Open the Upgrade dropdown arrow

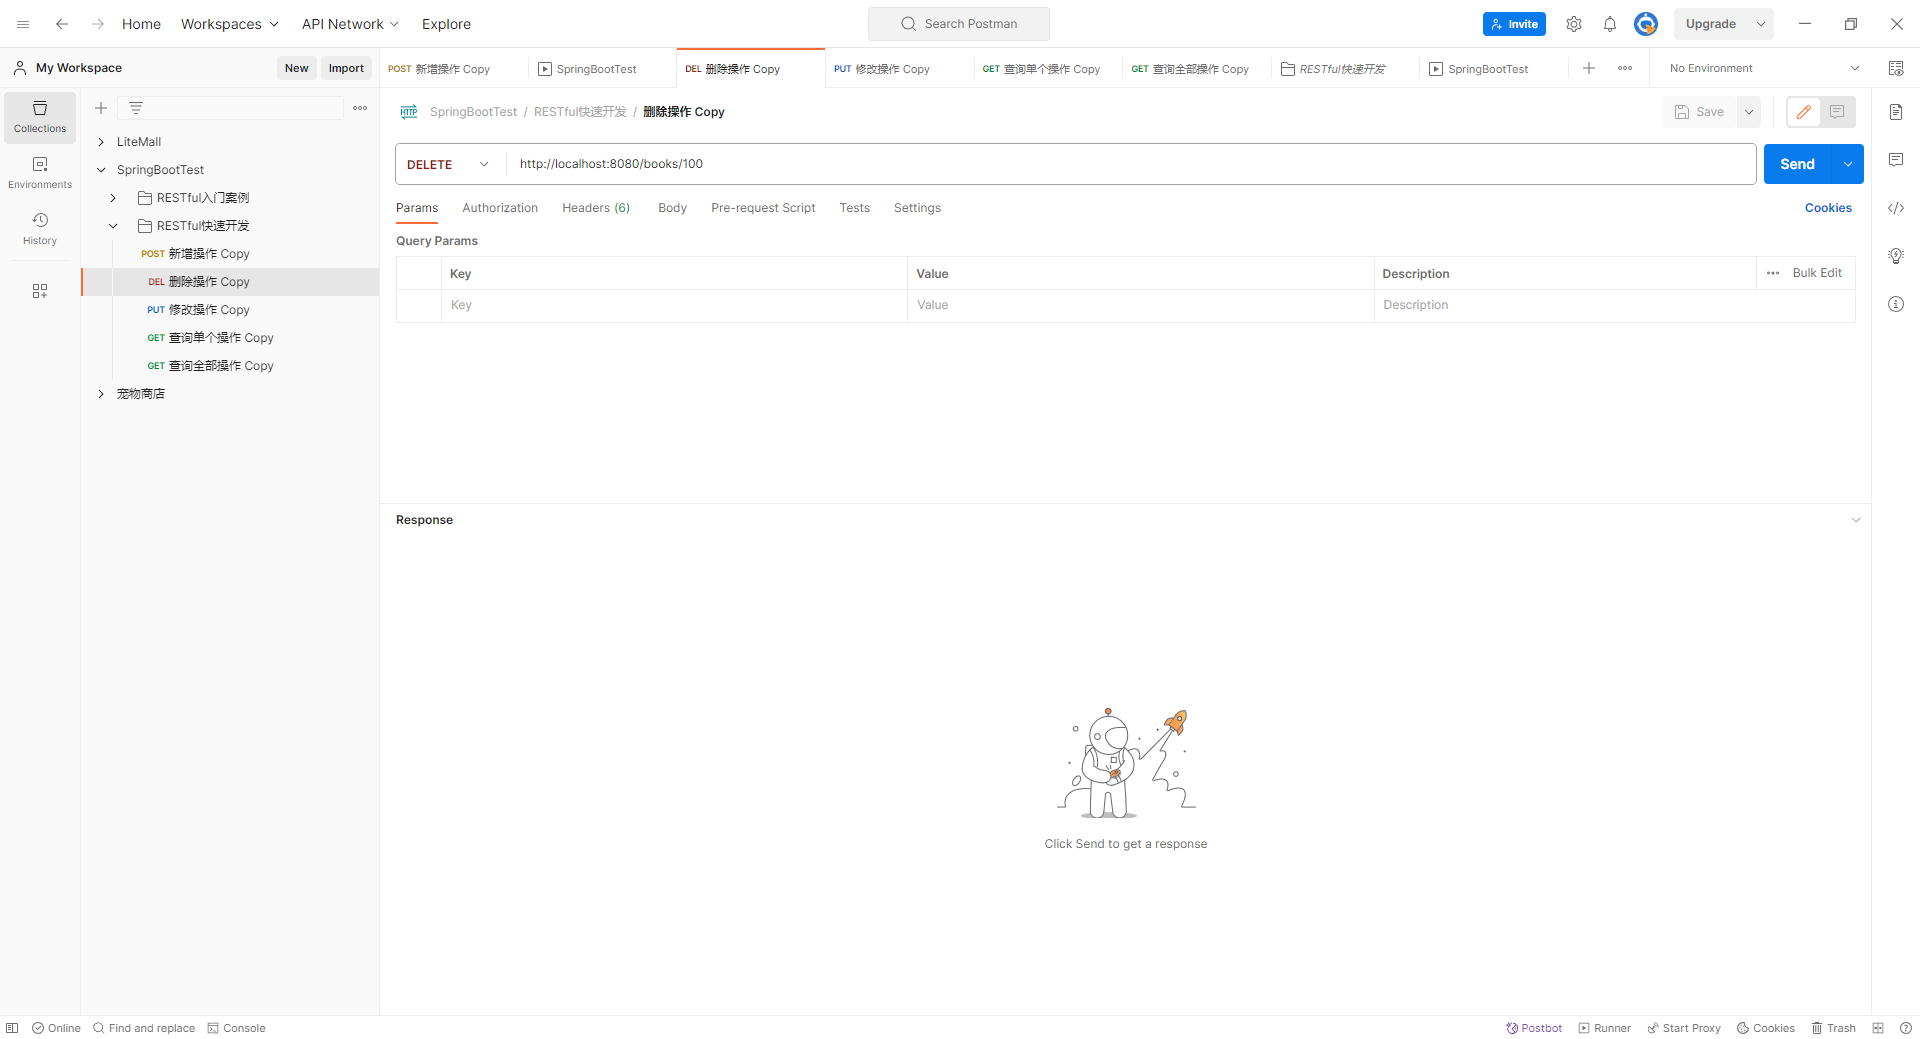(1761, 24)
